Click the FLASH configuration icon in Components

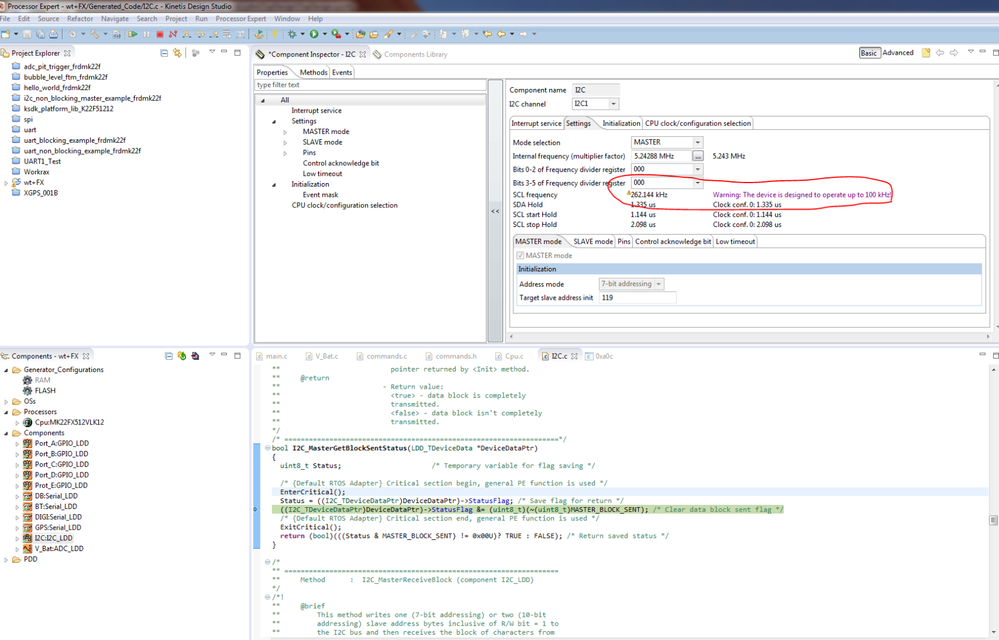tap(27, 390)
